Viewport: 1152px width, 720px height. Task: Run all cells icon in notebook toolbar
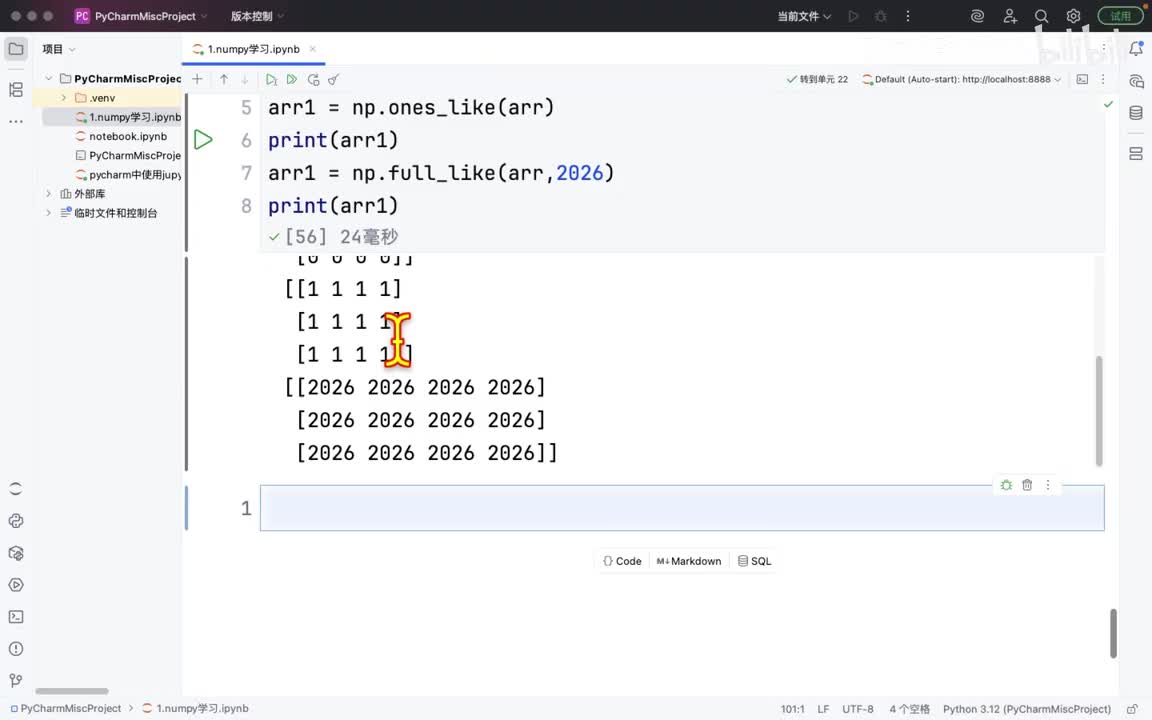tap(292, 79)
